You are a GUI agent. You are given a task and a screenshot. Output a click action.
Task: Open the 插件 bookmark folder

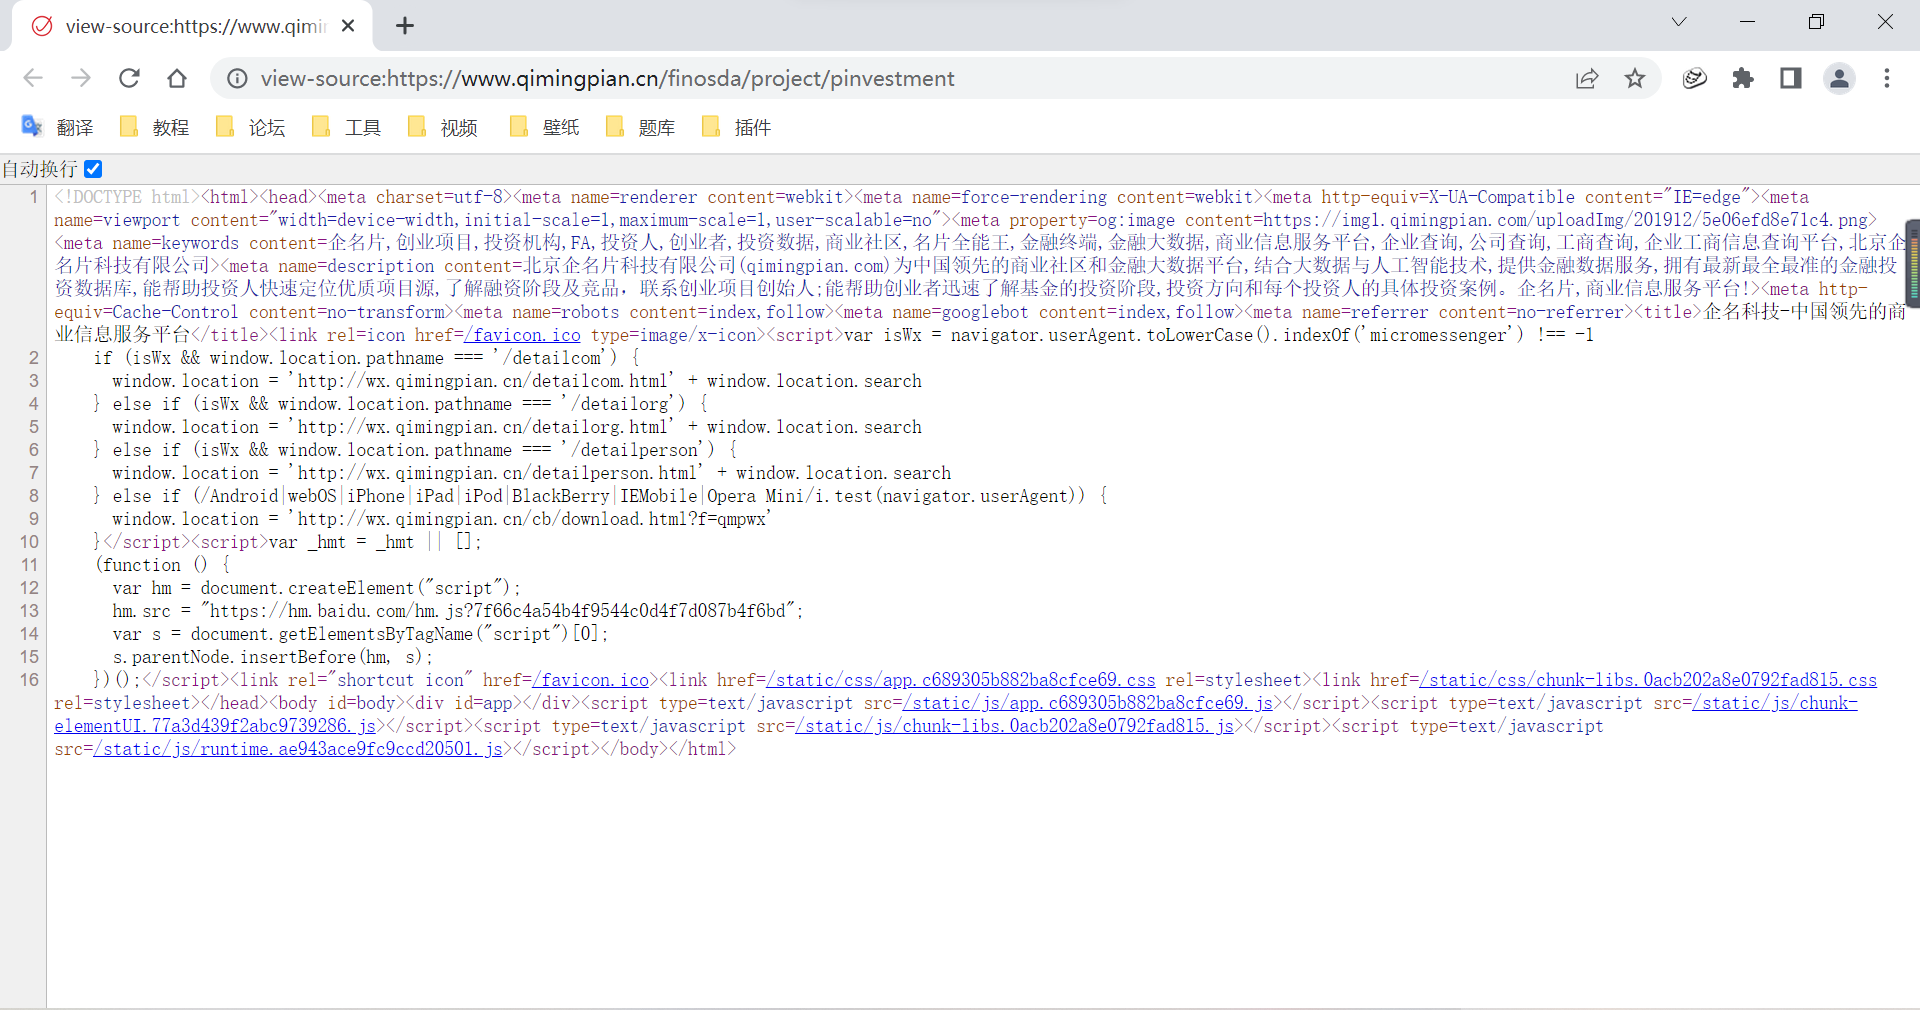[736, 127]
